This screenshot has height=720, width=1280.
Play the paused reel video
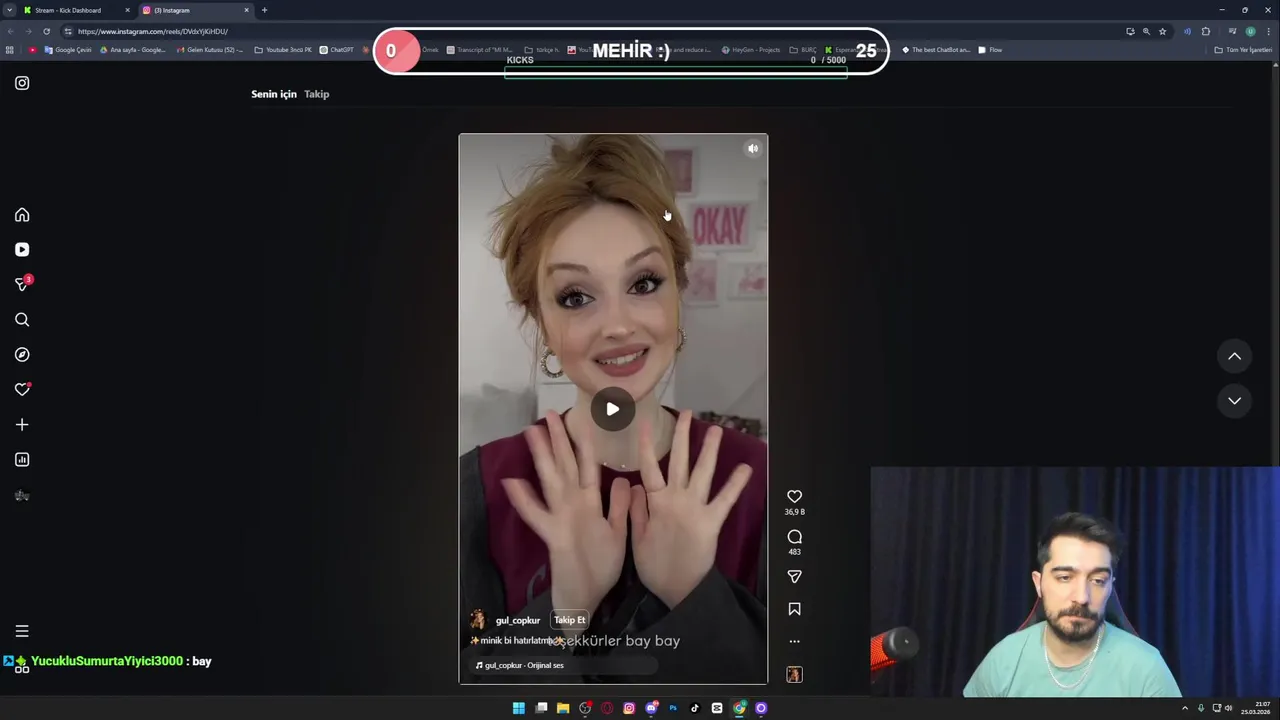[612, 409]
